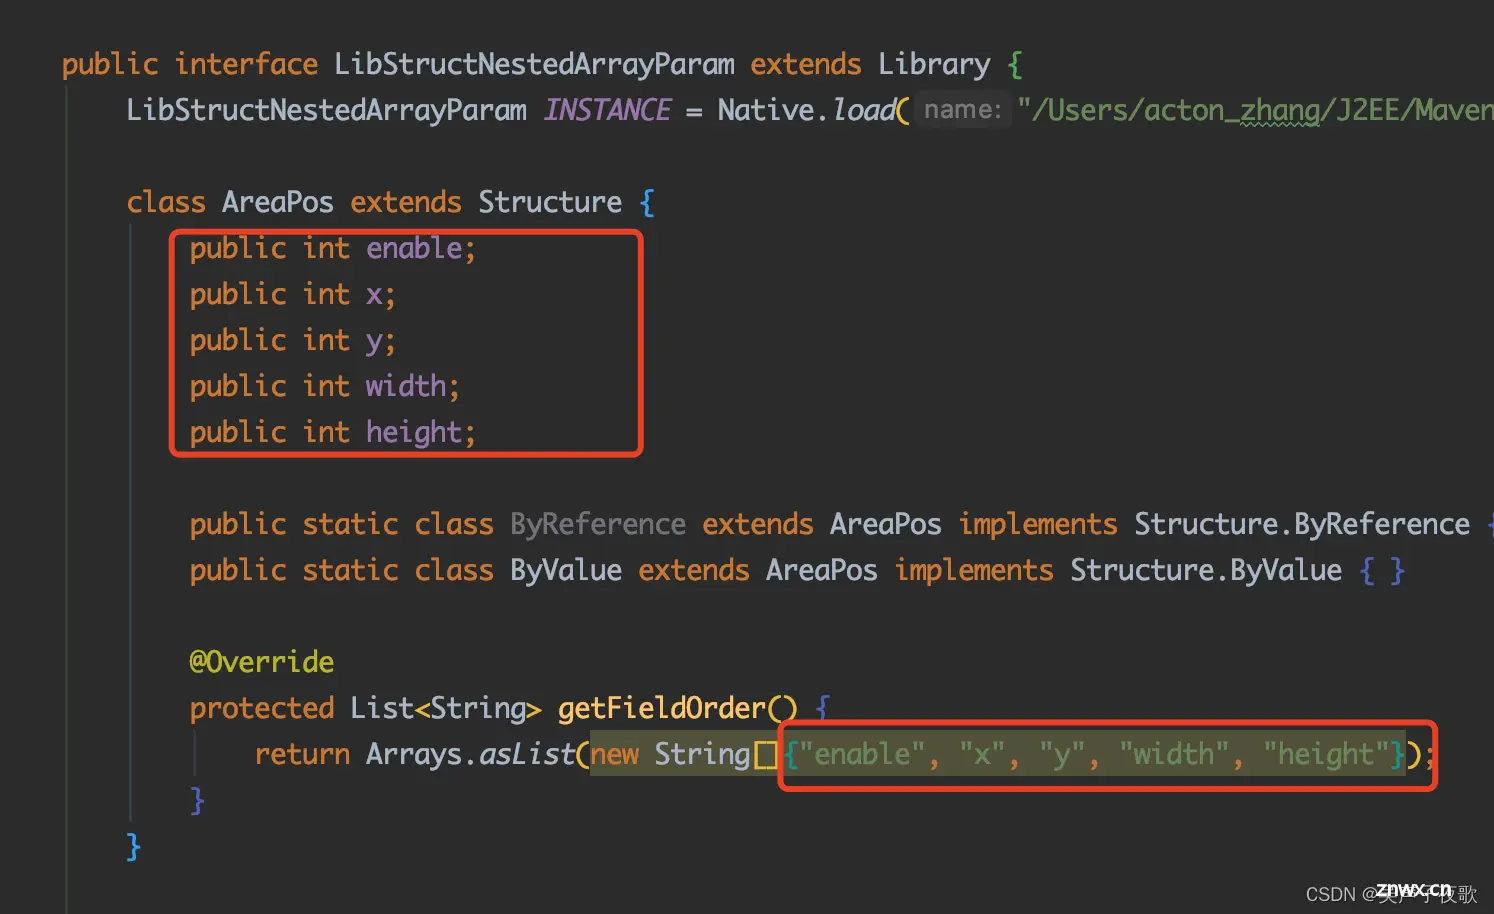Click the 'y' field declaration
The image size is (1494, 914).
click(x=293, y=340)
